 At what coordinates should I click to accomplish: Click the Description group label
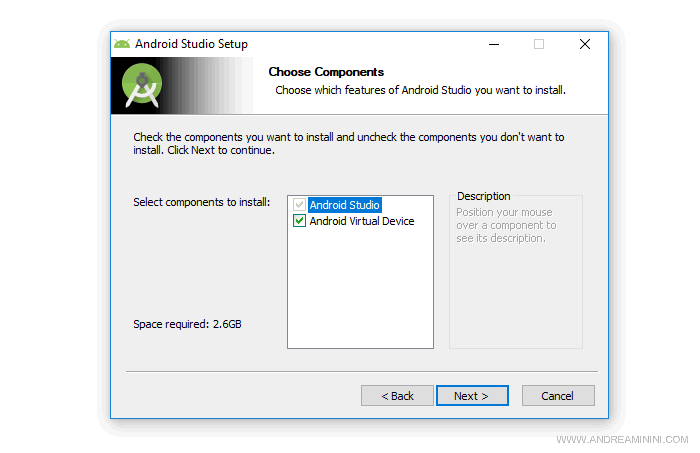[x=483, y=196]
